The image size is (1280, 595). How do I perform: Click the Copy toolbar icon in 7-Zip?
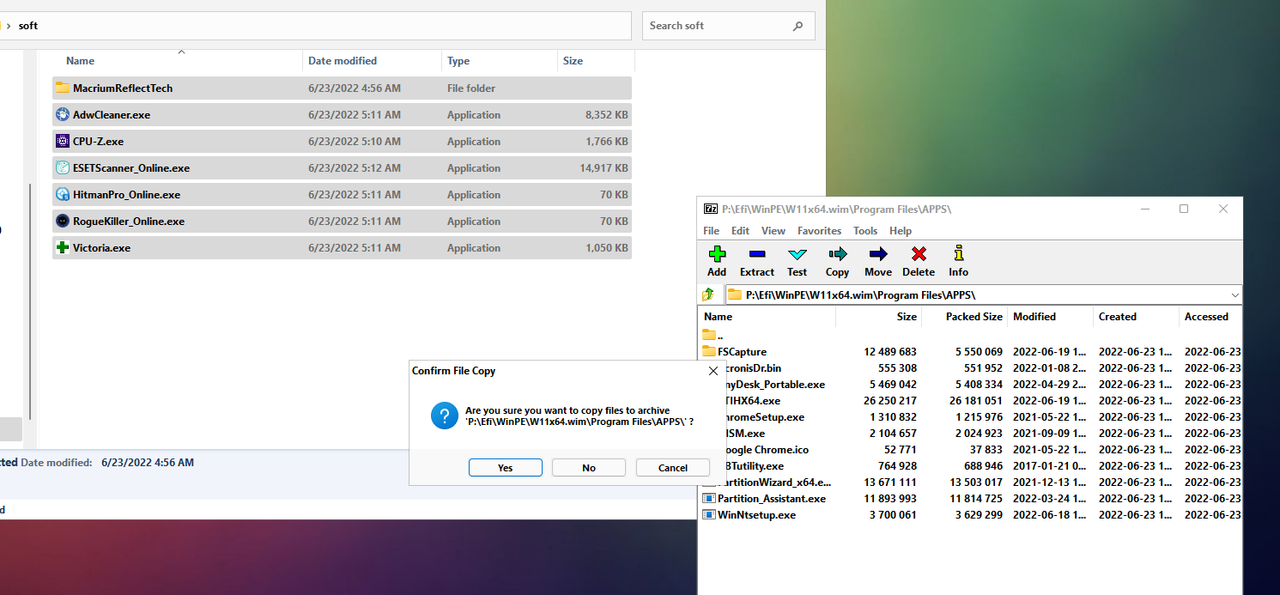coord(837,254)
